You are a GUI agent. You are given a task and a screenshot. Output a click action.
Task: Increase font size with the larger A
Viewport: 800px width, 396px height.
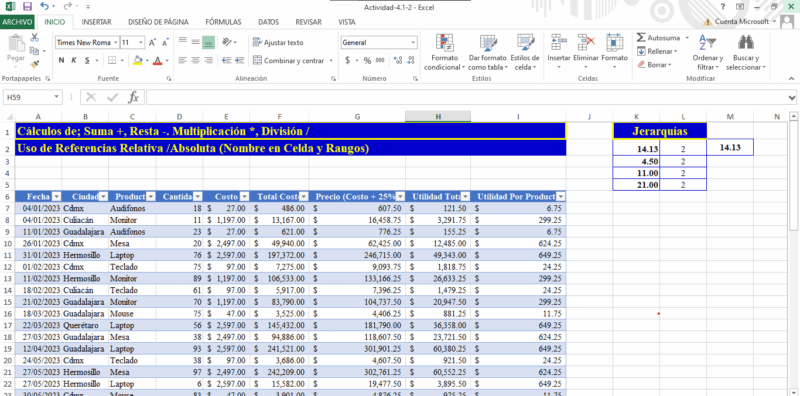(x=152, y=43)
